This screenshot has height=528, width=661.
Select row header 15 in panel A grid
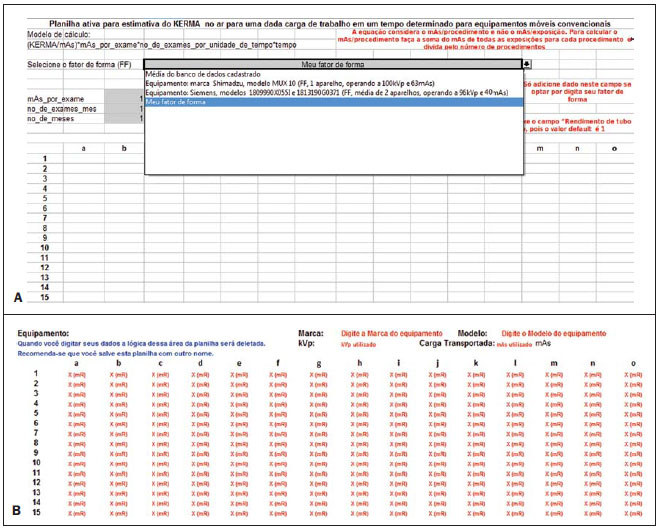coord(45,297)
